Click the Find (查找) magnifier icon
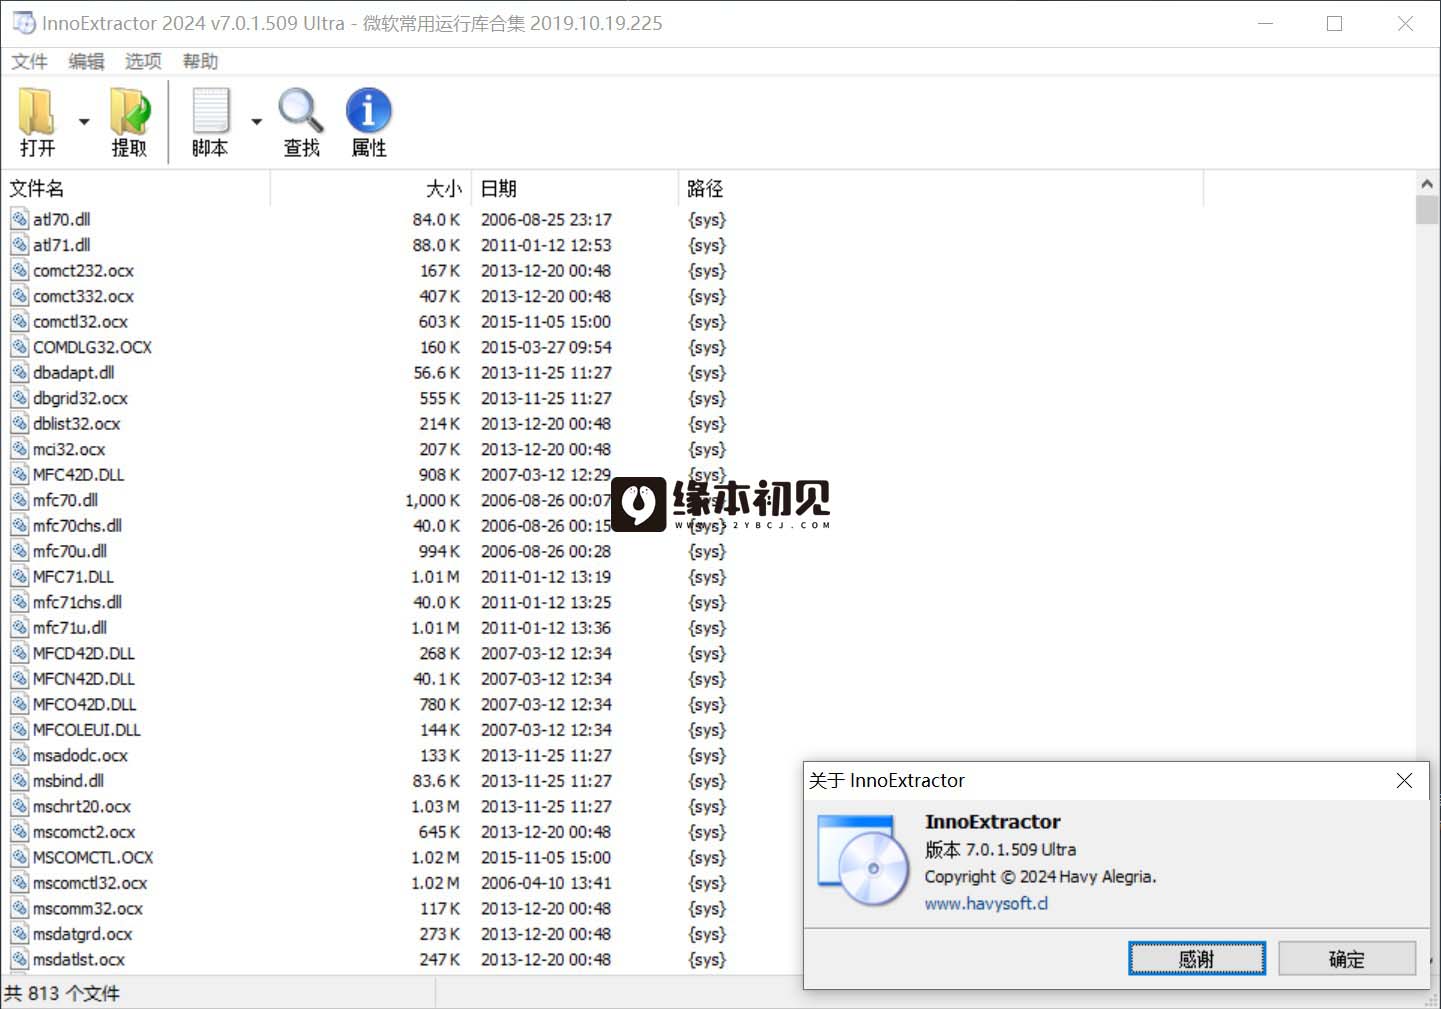The width and height of the screenshot is (1441, 1009). (x=301, y=111)
